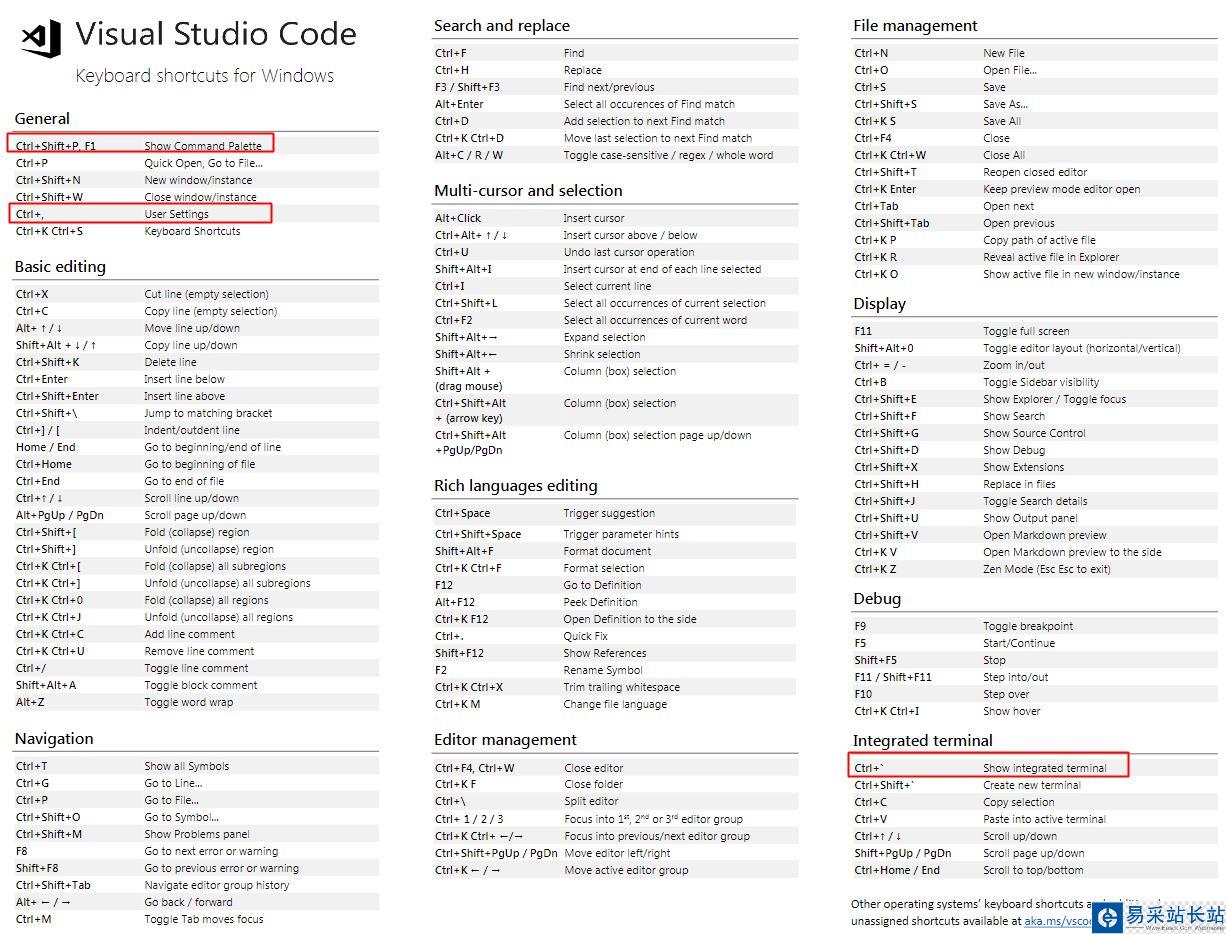Viewport: 1226px width, 934px height.
Task: Click 'Reveal active file in Explorer'
Action: 1051,257
